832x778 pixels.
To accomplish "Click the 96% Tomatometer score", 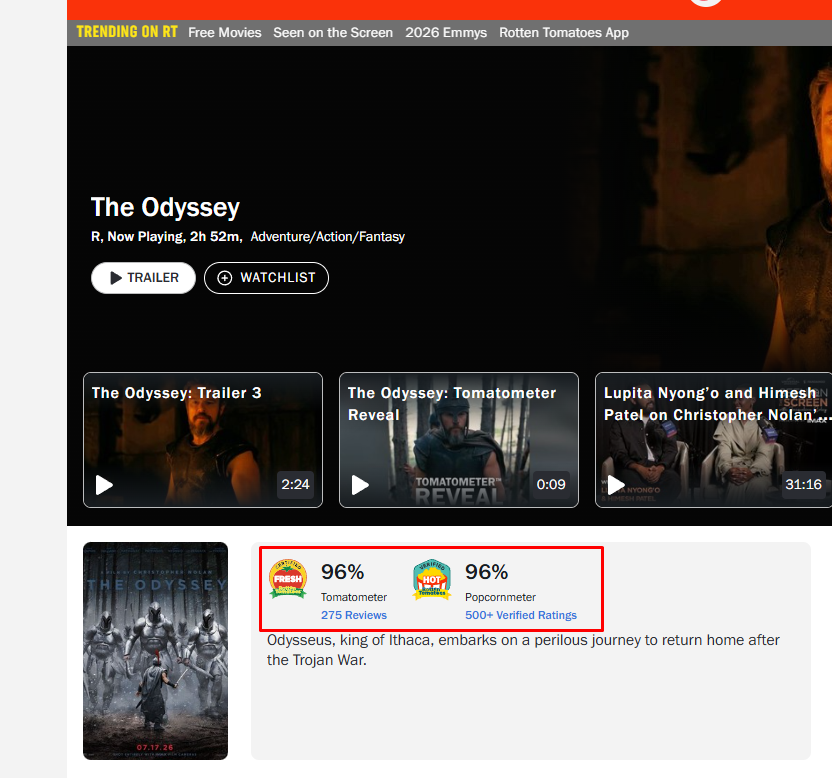I will pos(343,572).
